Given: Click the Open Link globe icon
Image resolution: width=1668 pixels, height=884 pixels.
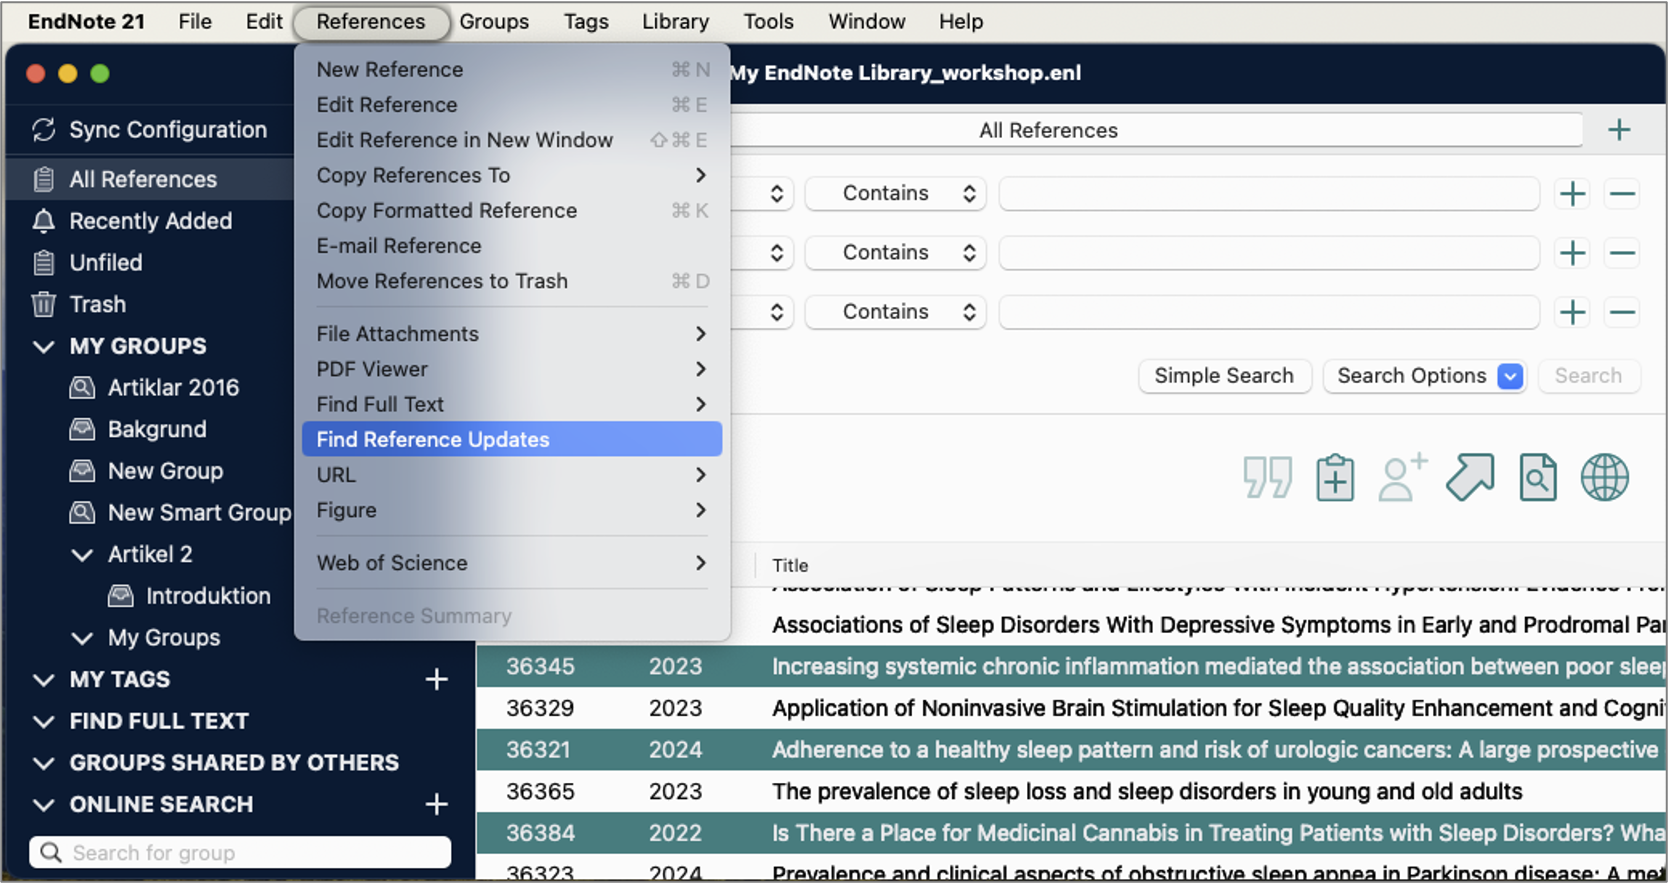Looking at the screenshot, I should click(1605, 477).
